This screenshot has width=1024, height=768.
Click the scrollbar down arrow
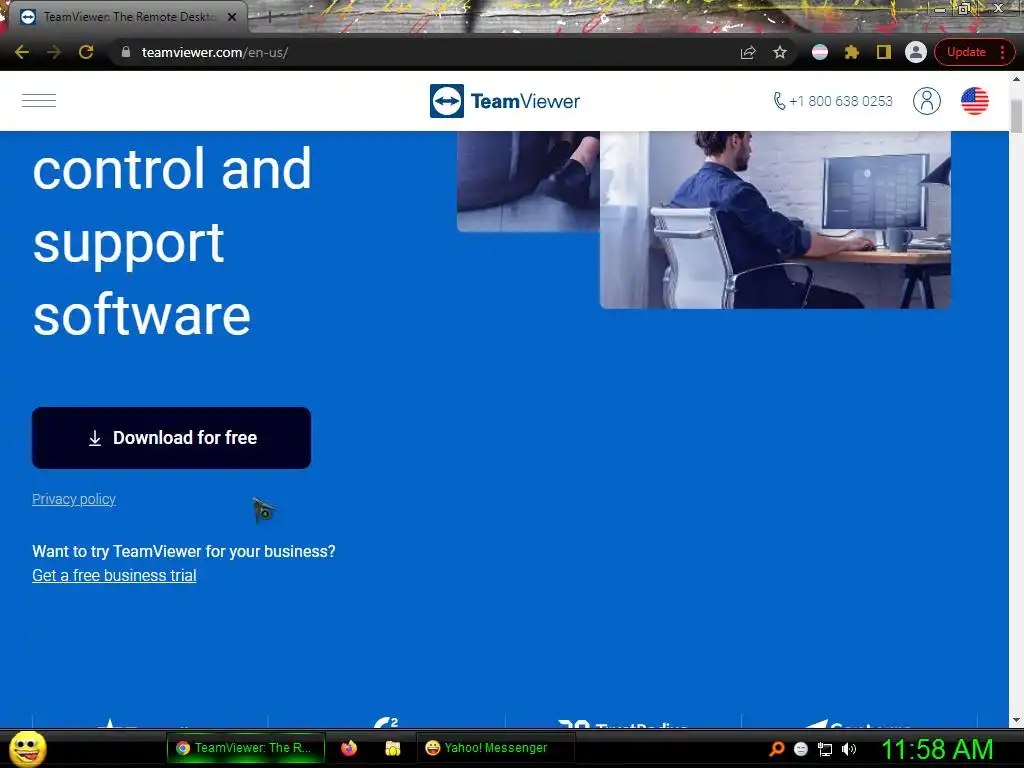click(1016, 720)
